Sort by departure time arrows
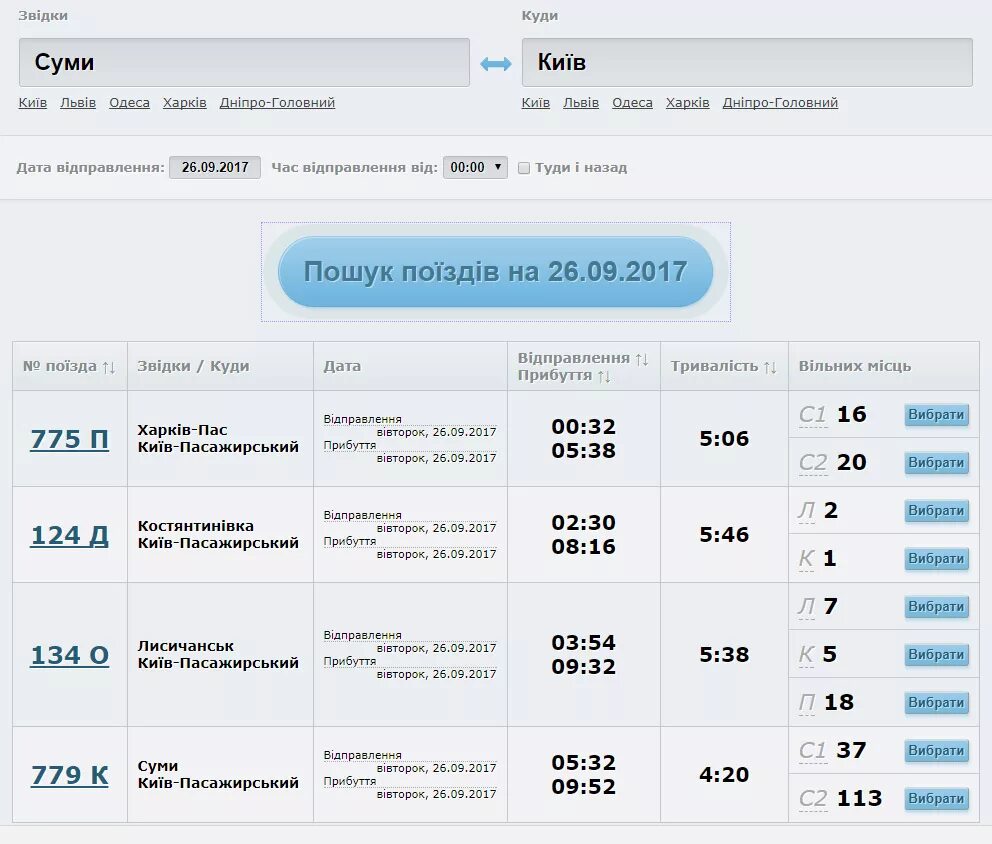The width and height of the screenshot is (992, 844). click(642, 359)
